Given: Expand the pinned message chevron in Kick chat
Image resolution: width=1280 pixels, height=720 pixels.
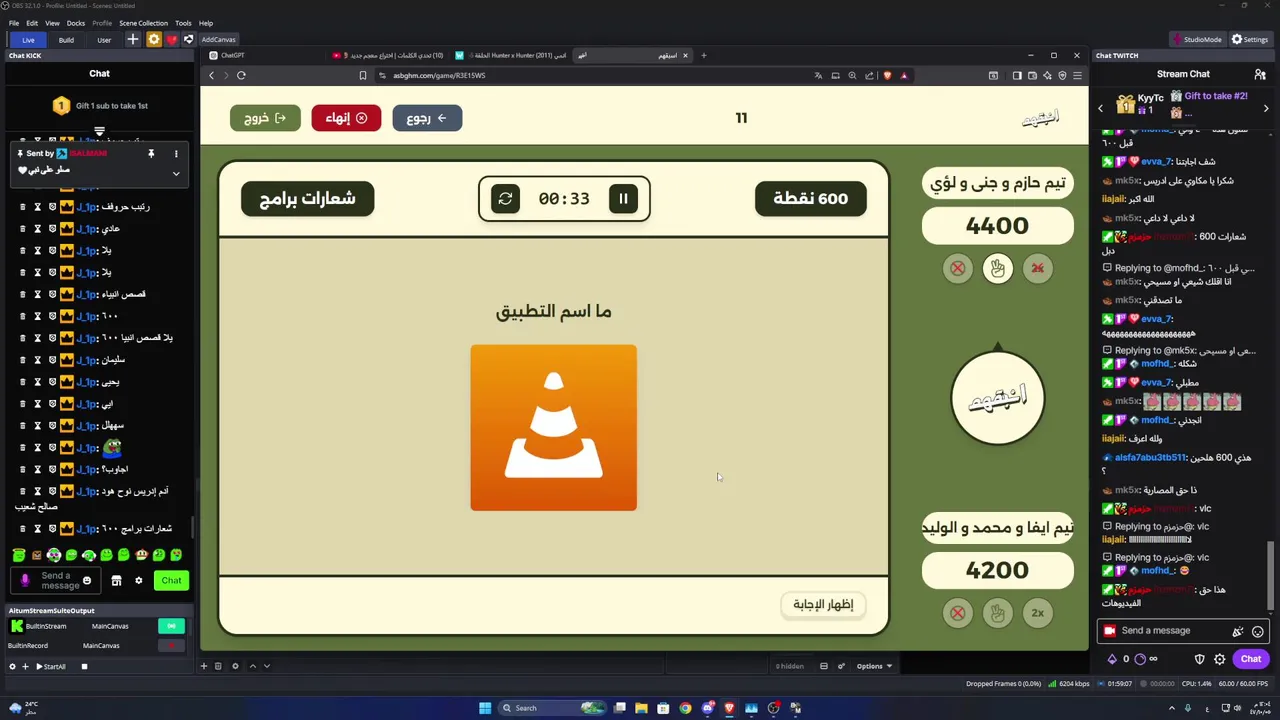Looking at the screenshot, I should [x=176, y=173].
